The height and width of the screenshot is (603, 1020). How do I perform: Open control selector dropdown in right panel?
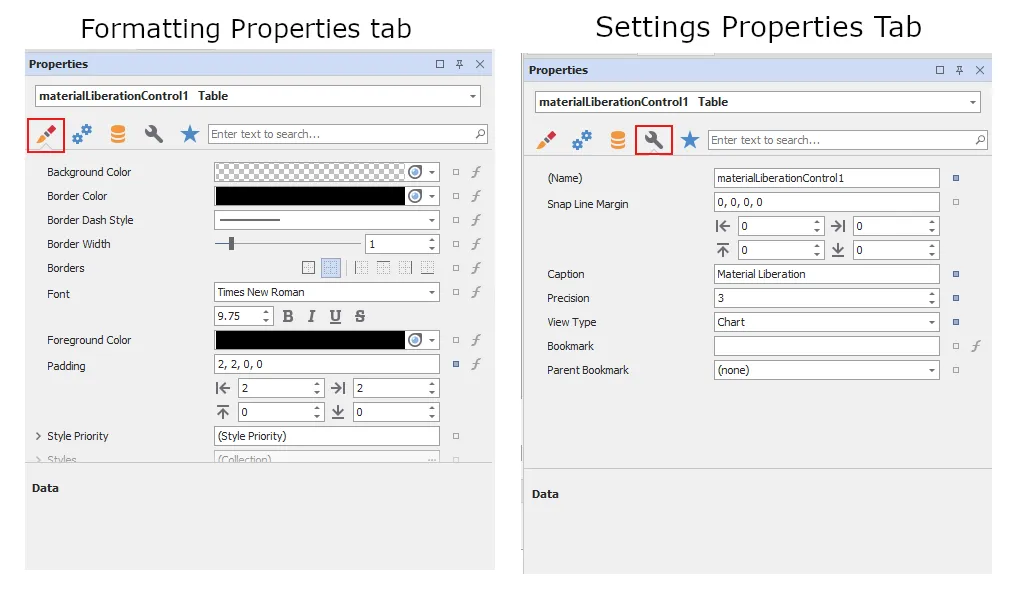[973, 102]
